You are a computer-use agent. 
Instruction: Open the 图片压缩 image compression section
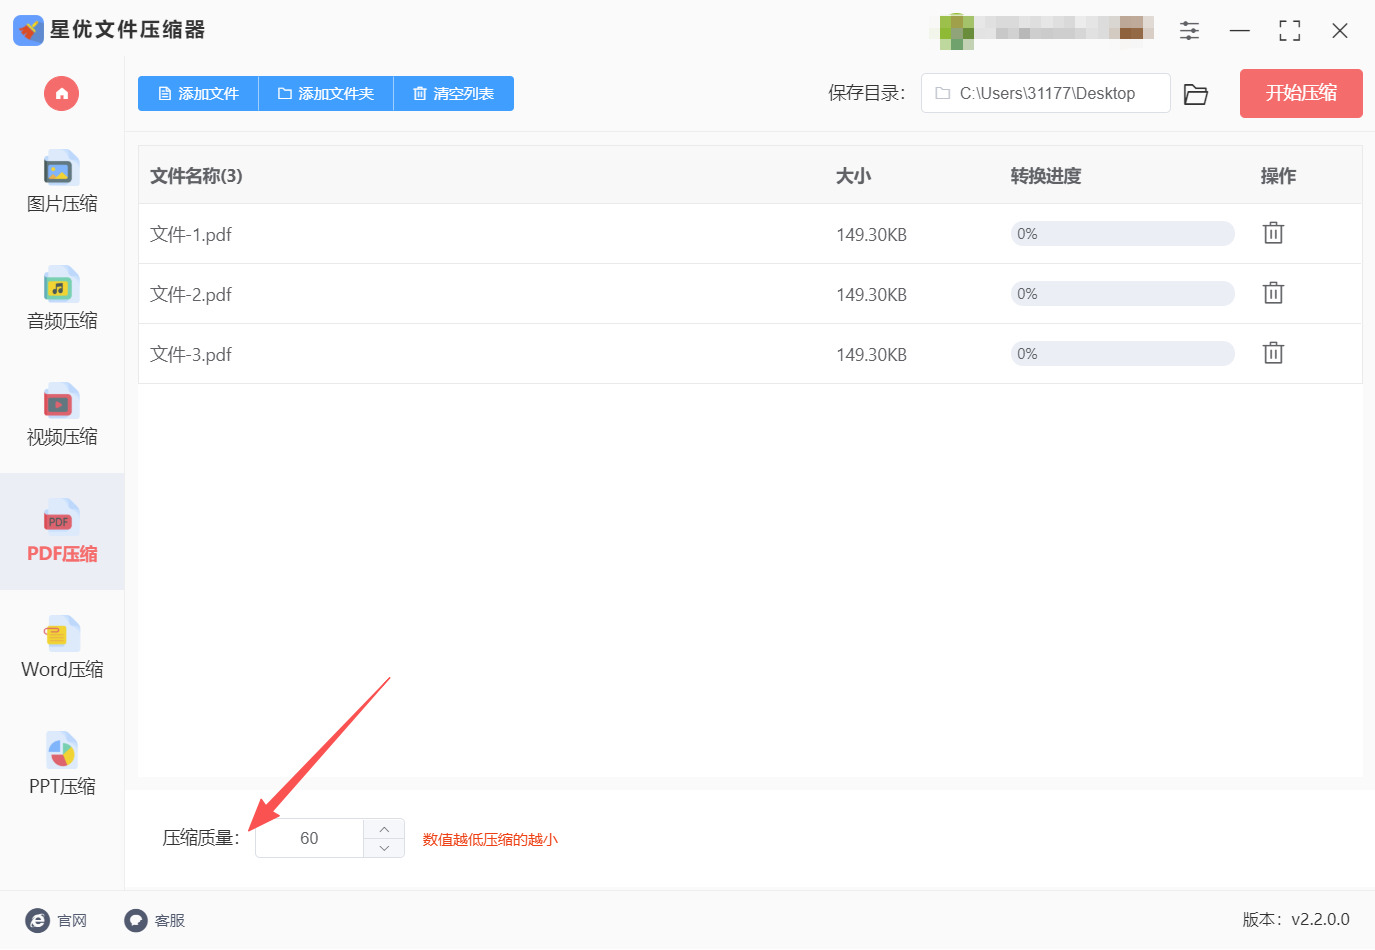(x=62, y=182)
